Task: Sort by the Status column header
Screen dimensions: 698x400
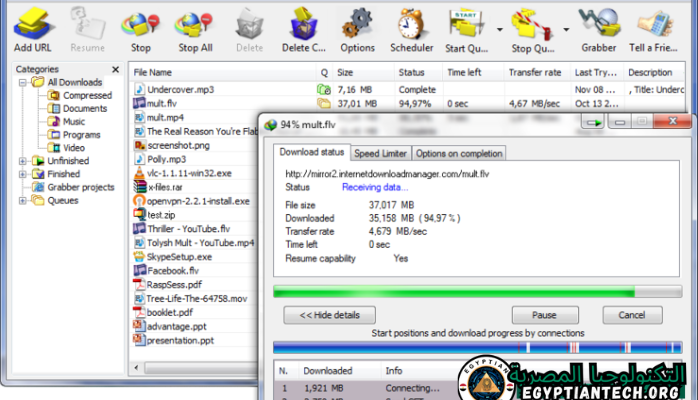Action: [x=418, y=73]
